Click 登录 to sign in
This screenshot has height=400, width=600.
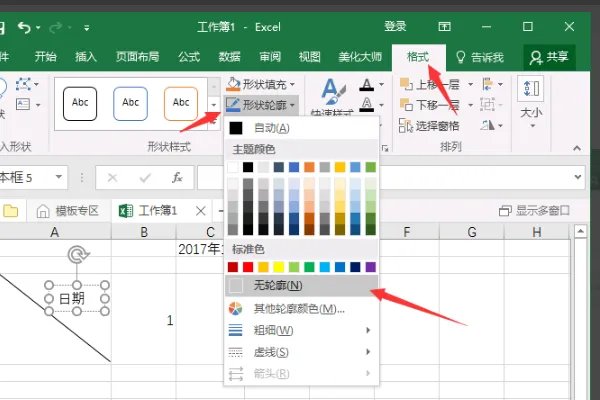395,26
